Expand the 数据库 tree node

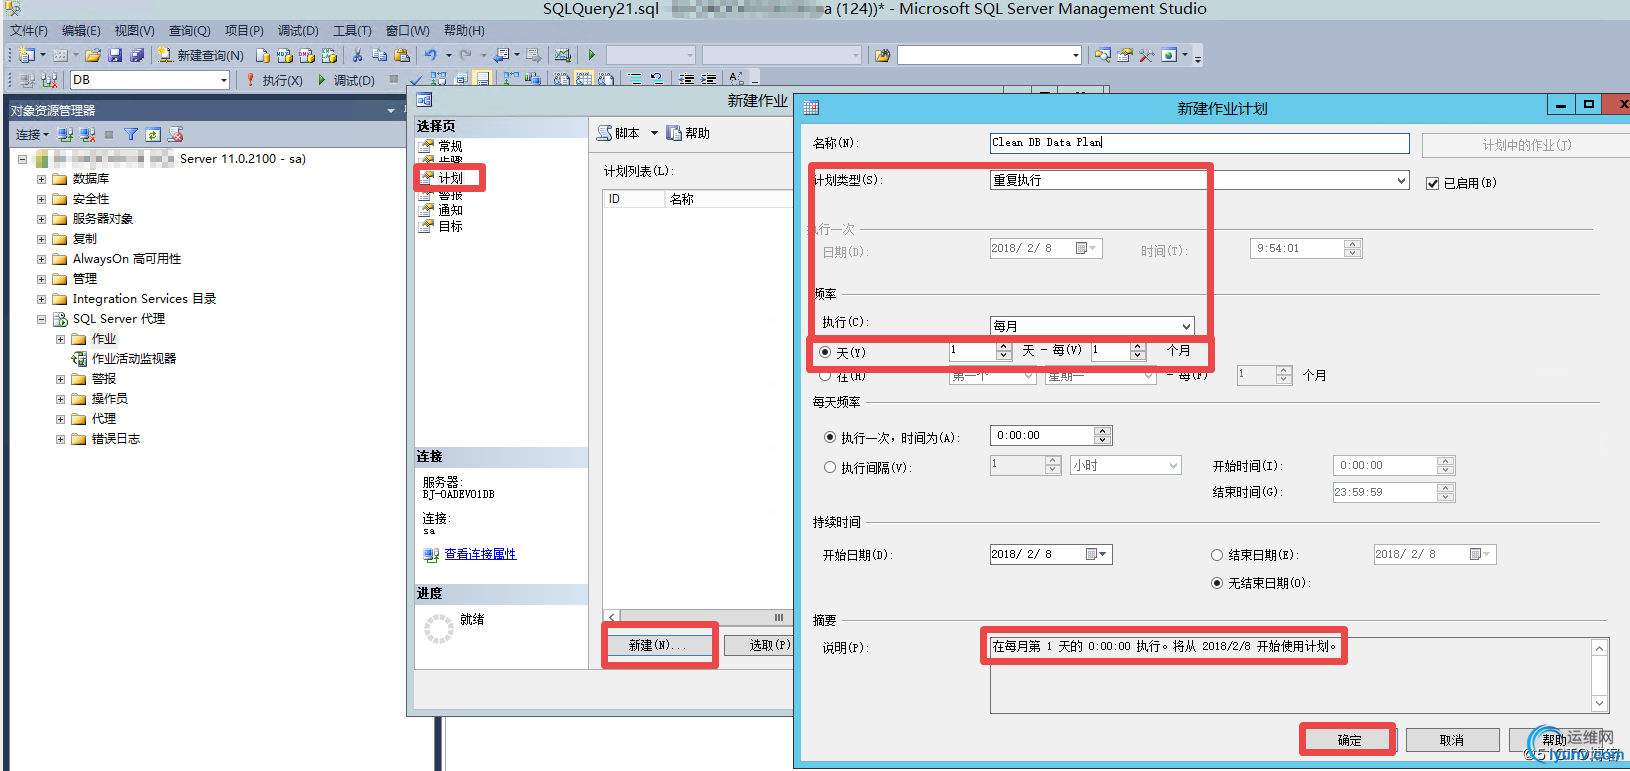point(41,179)
